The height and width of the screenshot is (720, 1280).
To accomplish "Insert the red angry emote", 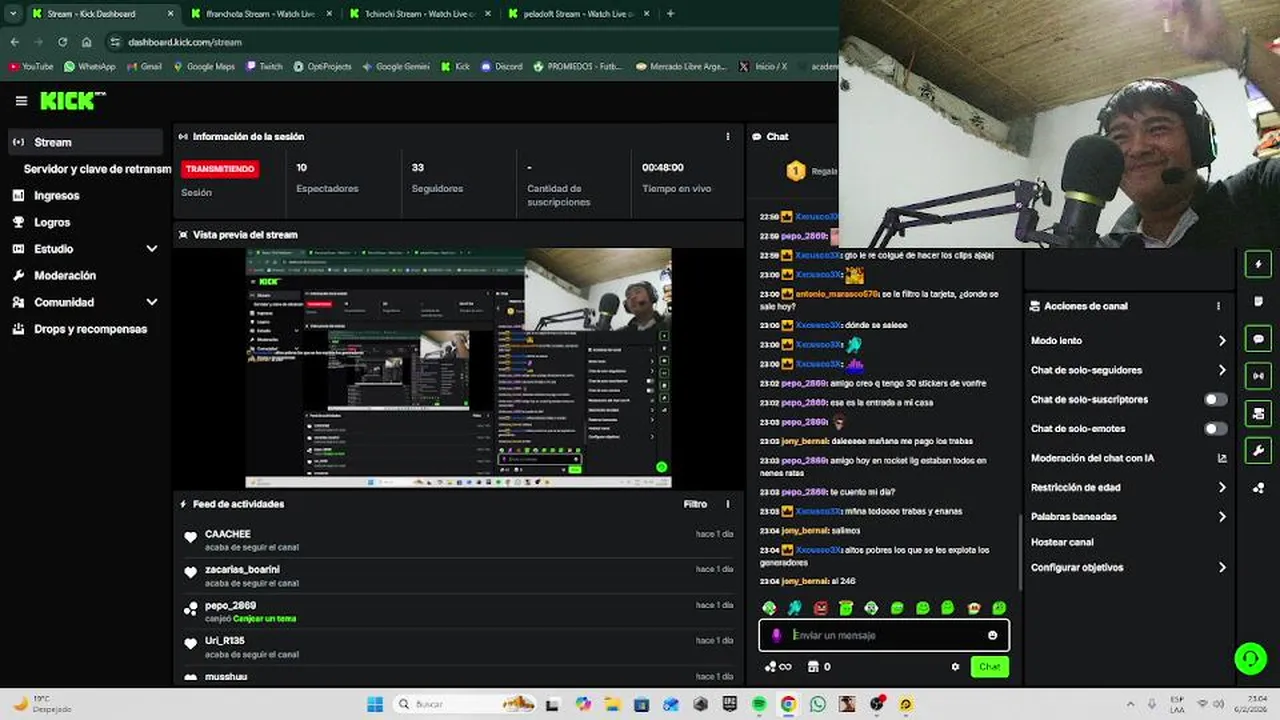I will [x=820, y=608].
